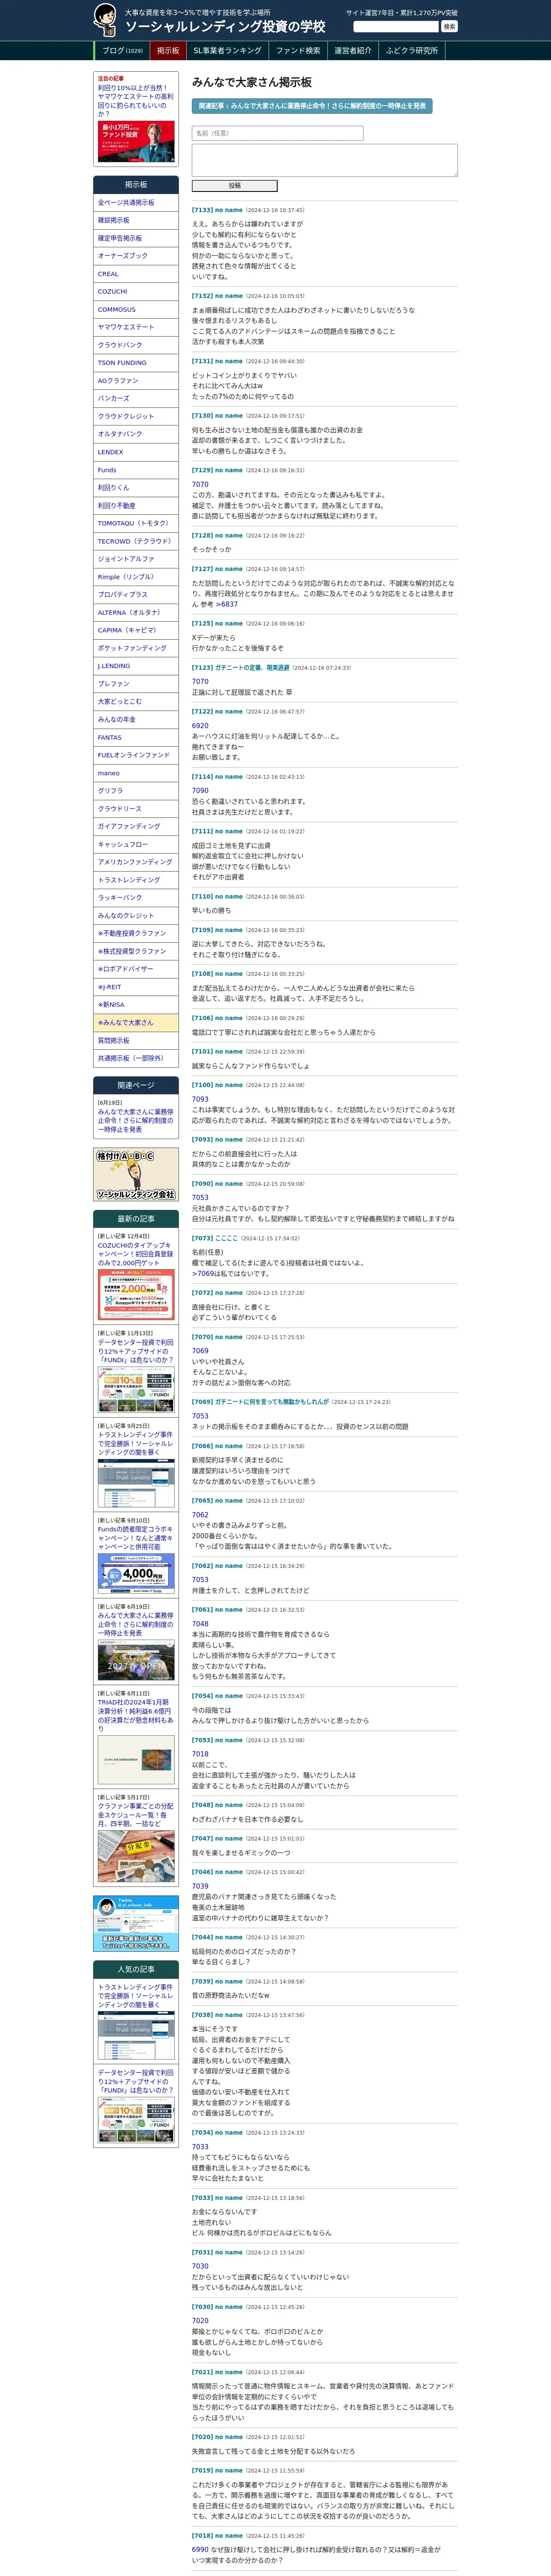
Task: Click reply reference 7039 in post 7046
Action: (x=200, y=1886)
